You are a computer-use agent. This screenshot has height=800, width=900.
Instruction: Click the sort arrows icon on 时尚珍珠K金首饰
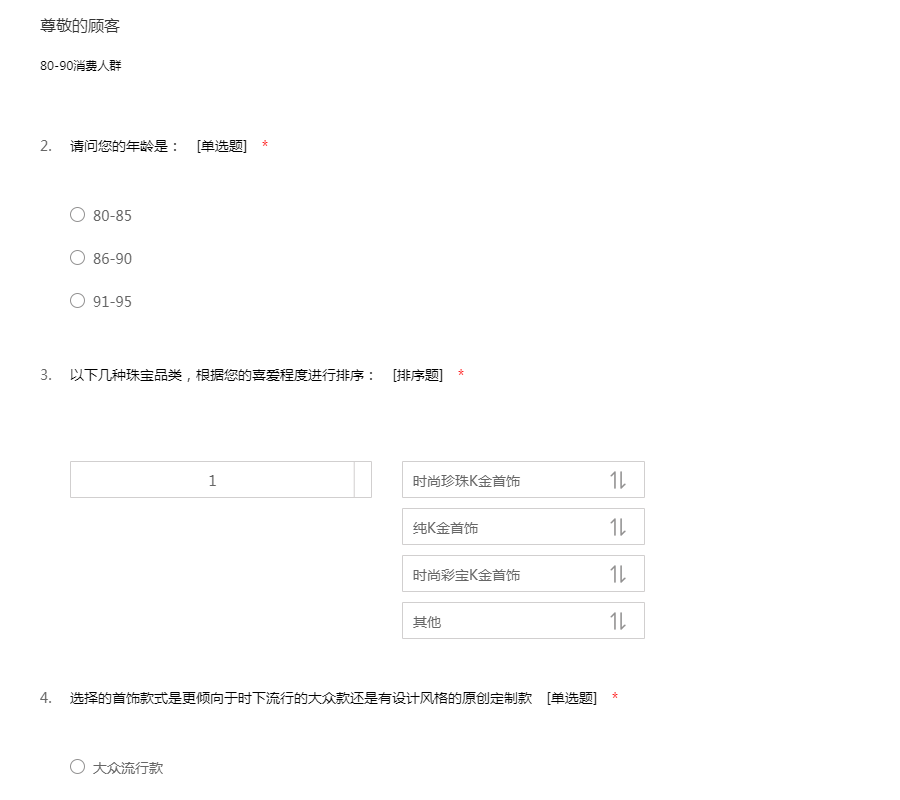[618, 480]
